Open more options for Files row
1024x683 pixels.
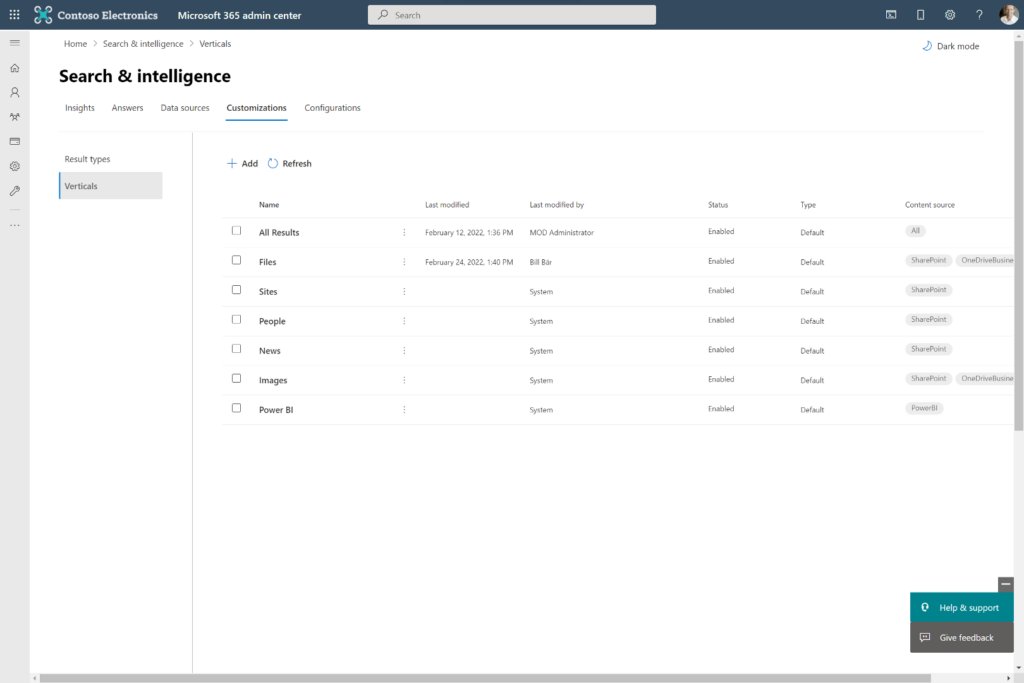tap(404, 262)
